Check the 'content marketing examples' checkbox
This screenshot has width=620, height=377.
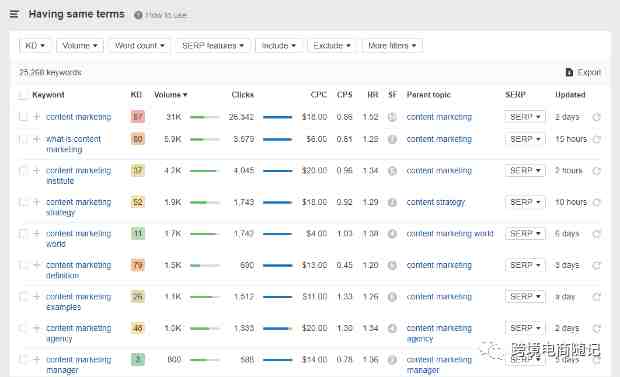point(23,296)
